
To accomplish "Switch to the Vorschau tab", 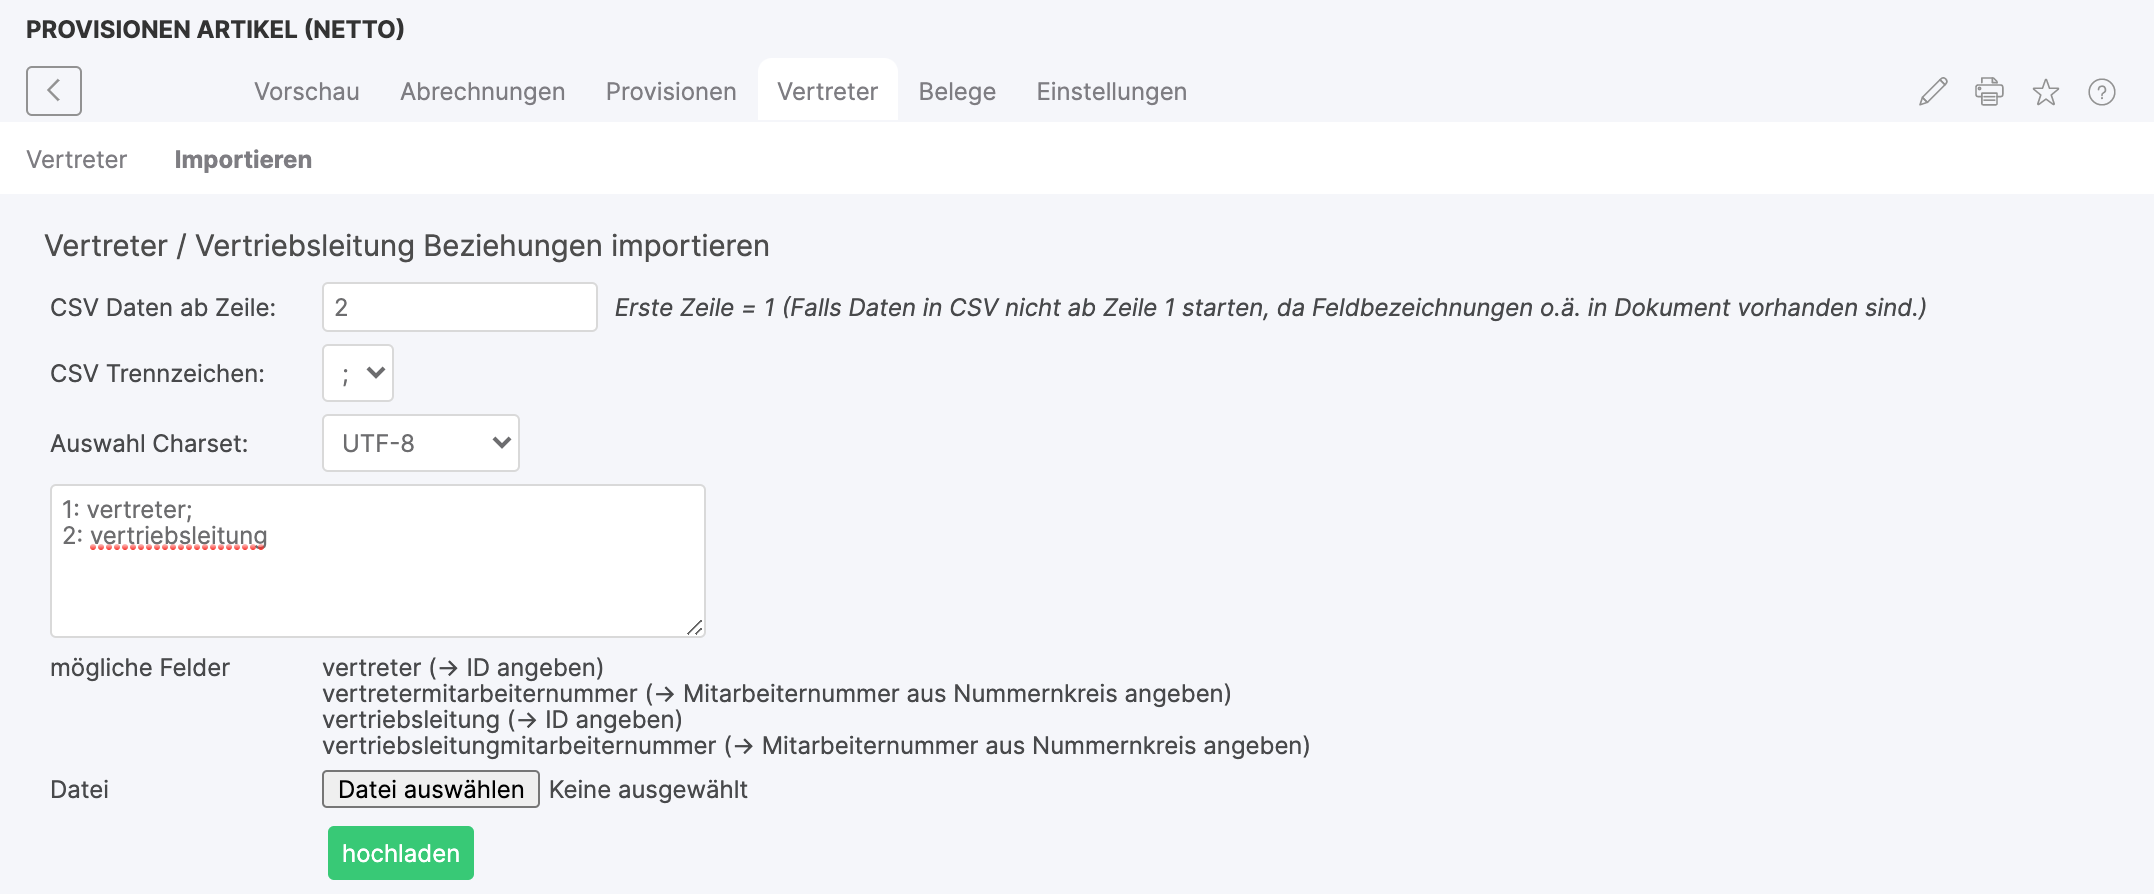I will point(306,91).
